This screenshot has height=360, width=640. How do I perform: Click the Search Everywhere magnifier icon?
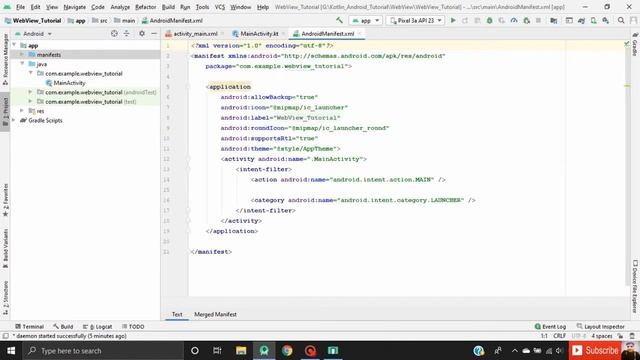tap(621, 20)
